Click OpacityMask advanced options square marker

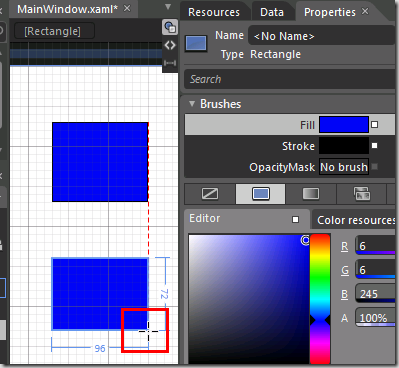[375, 167]
